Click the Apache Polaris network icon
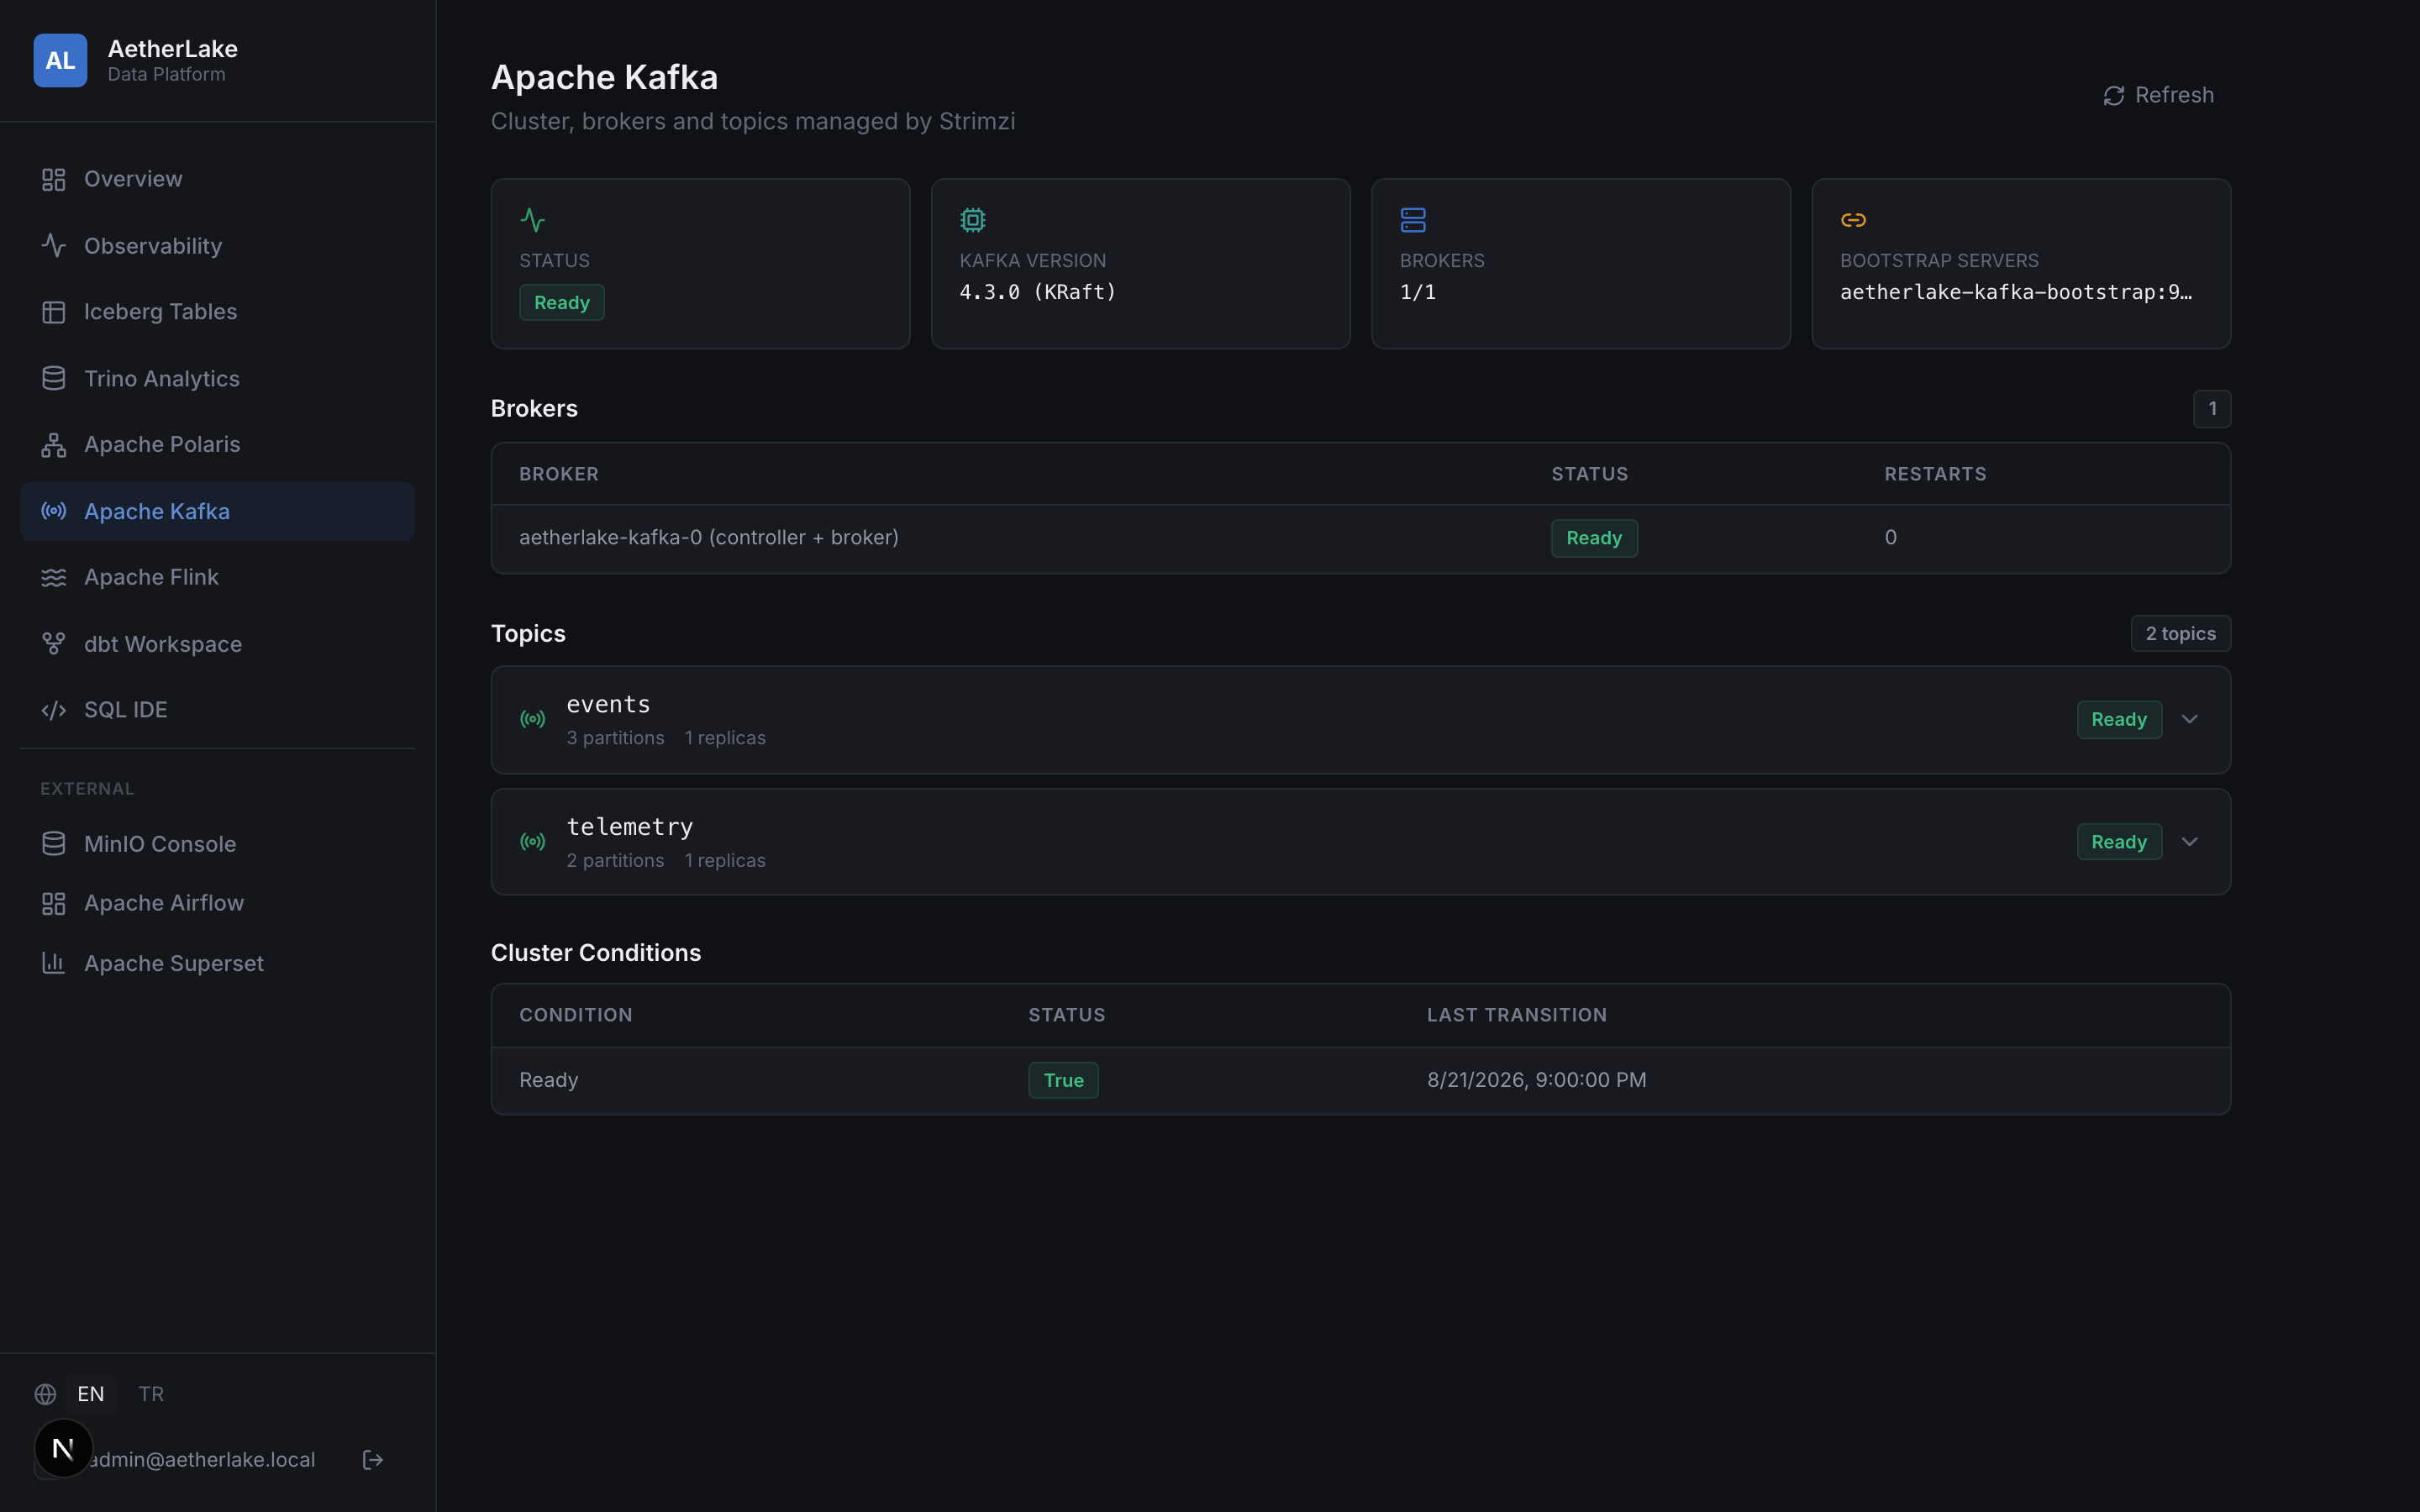This screenshot has width=2420, height=1512. [x=54, y=445]
